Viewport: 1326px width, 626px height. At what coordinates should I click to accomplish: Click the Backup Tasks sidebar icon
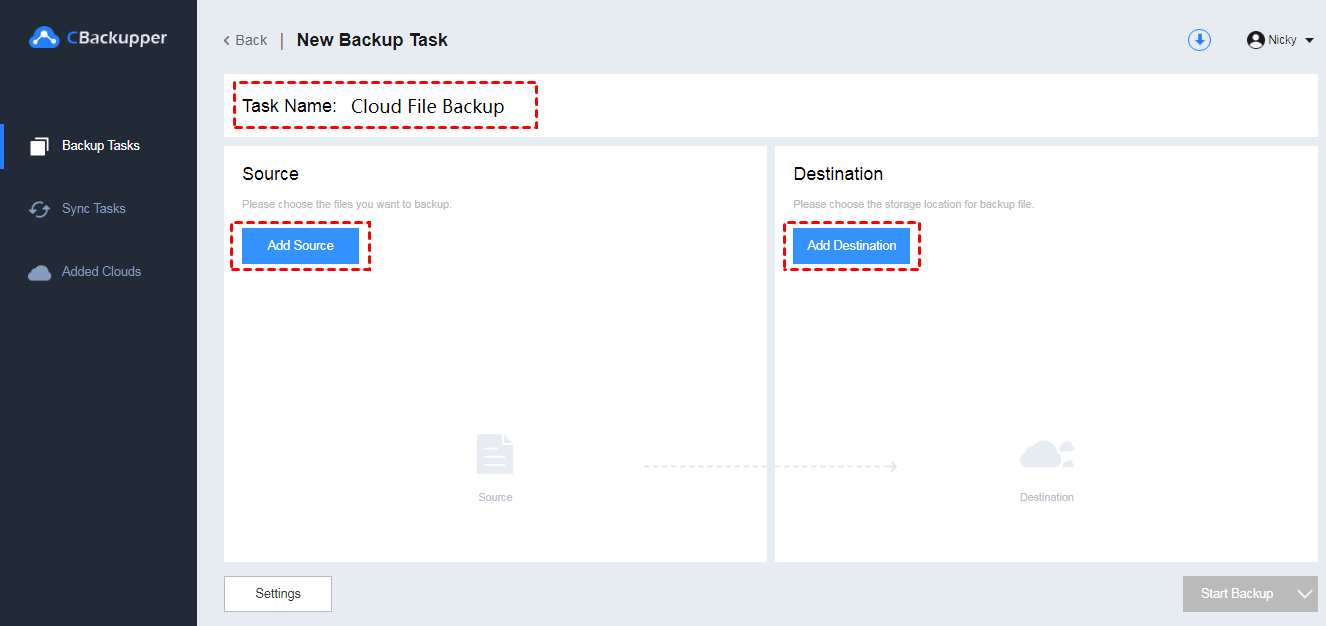[x=40, y=146]
